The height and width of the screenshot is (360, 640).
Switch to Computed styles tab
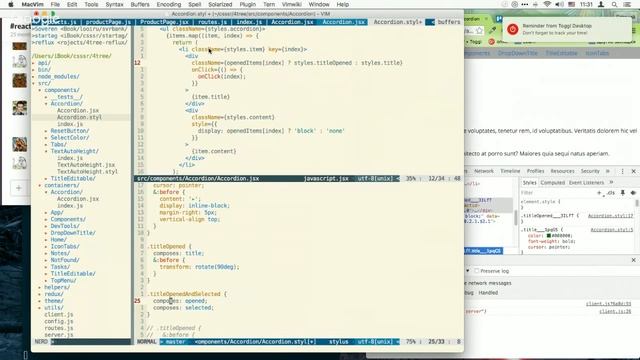[x=553, y=182]
